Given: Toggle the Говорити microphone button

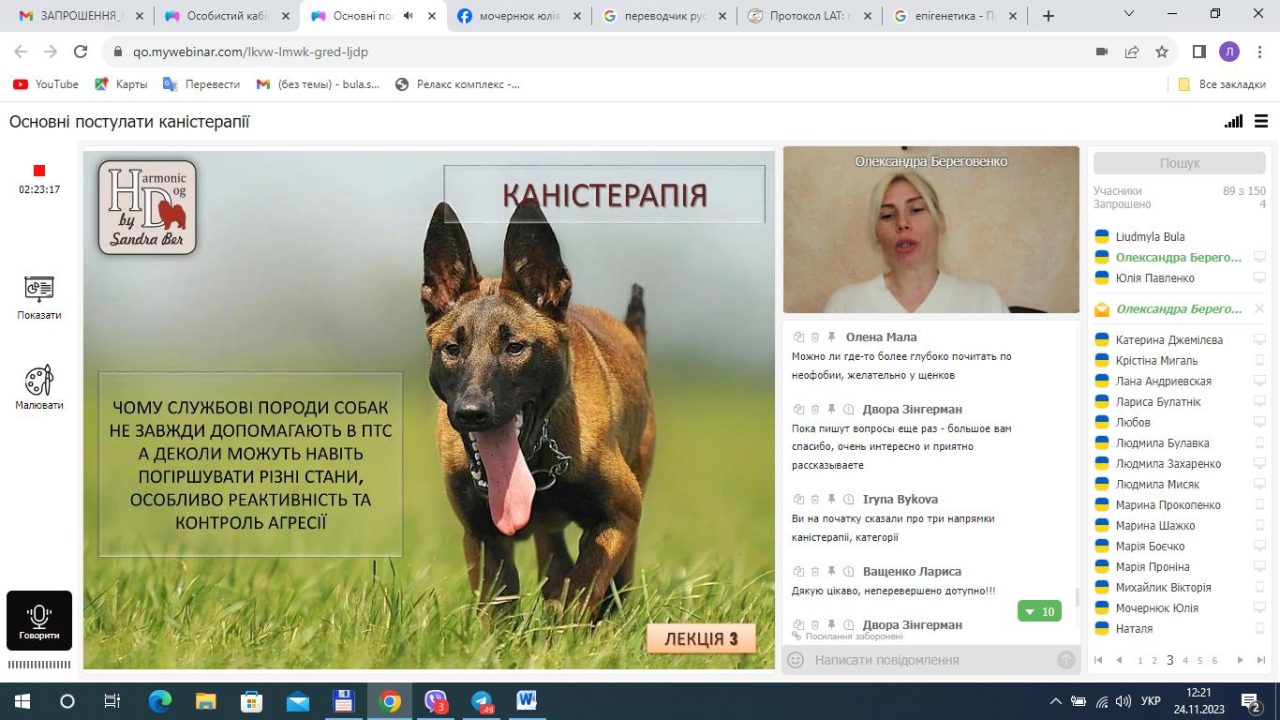Looking at the screenshot, I should click(39, 620).
